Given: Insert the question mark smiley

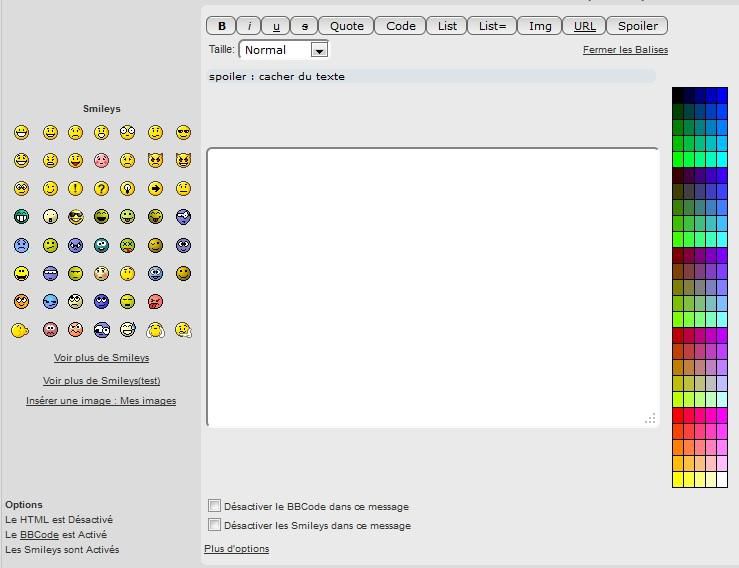Looking at the screenshot, I should click(101, 189).
